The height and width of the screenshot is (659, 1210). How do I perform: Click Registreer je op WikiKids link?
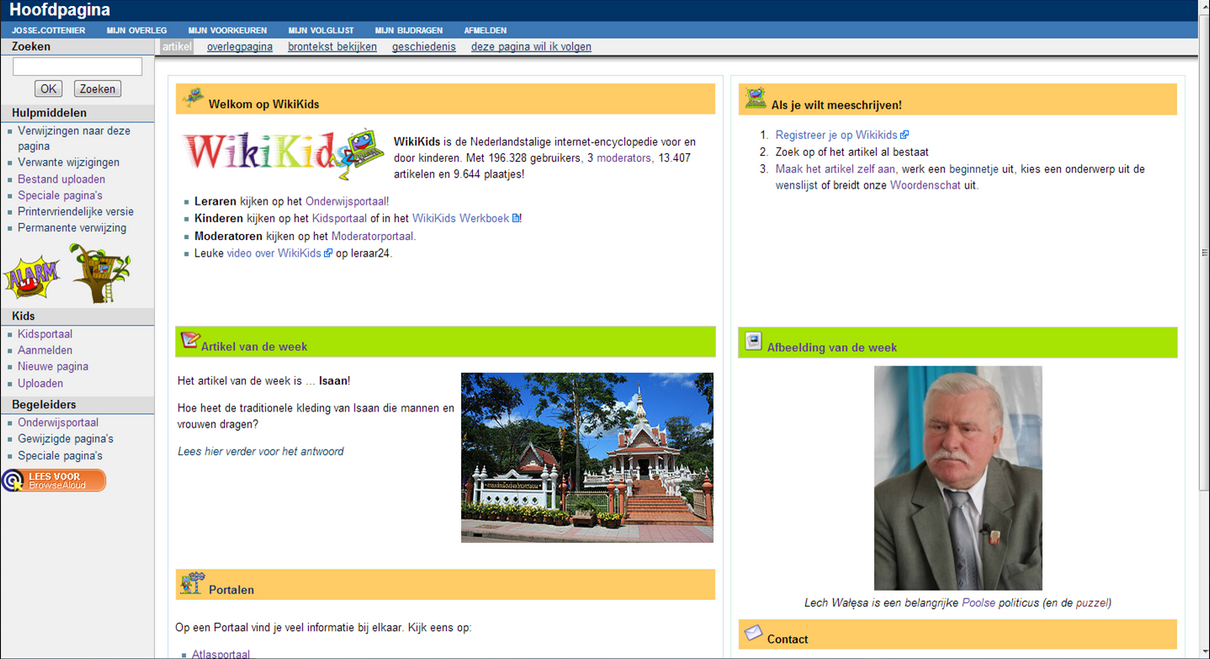click(x=836, y=135)
